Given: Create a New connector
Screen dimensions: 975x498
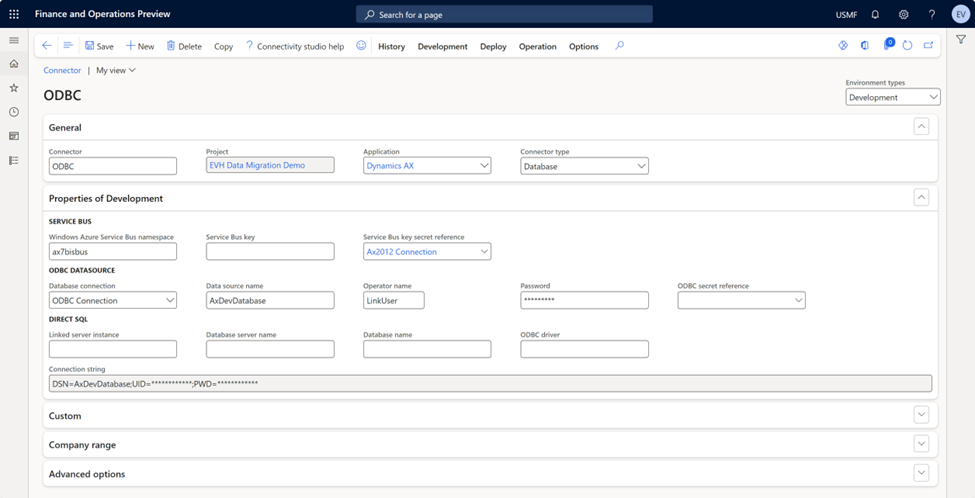Looking at the screenshot, I should point(140,46).
